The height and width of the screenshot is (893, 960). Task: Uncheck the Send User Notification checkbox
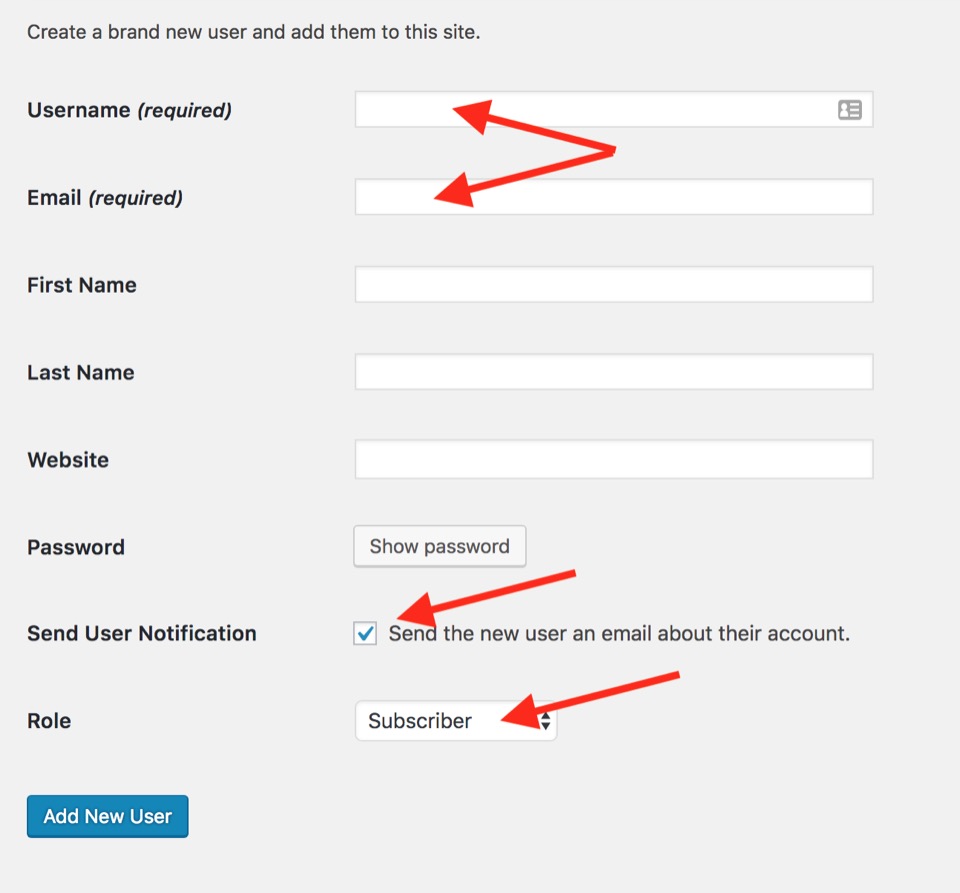coord(365,633)
